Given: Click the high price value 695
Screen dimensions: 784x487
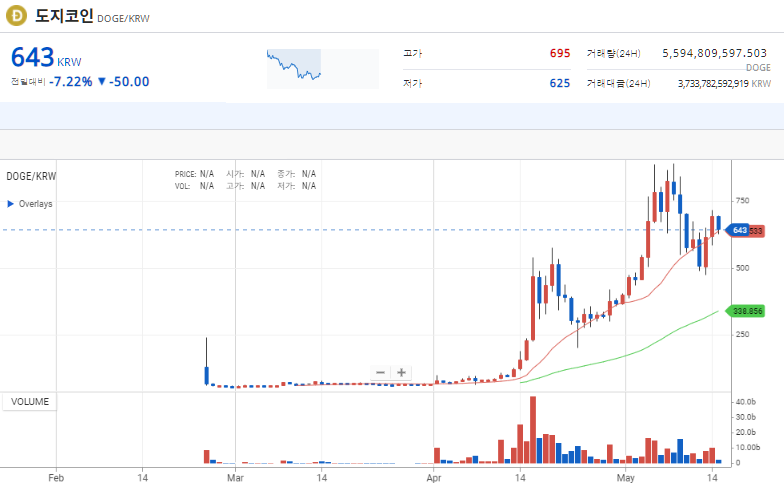Looking at the screenshot, I should coord(560,54).
